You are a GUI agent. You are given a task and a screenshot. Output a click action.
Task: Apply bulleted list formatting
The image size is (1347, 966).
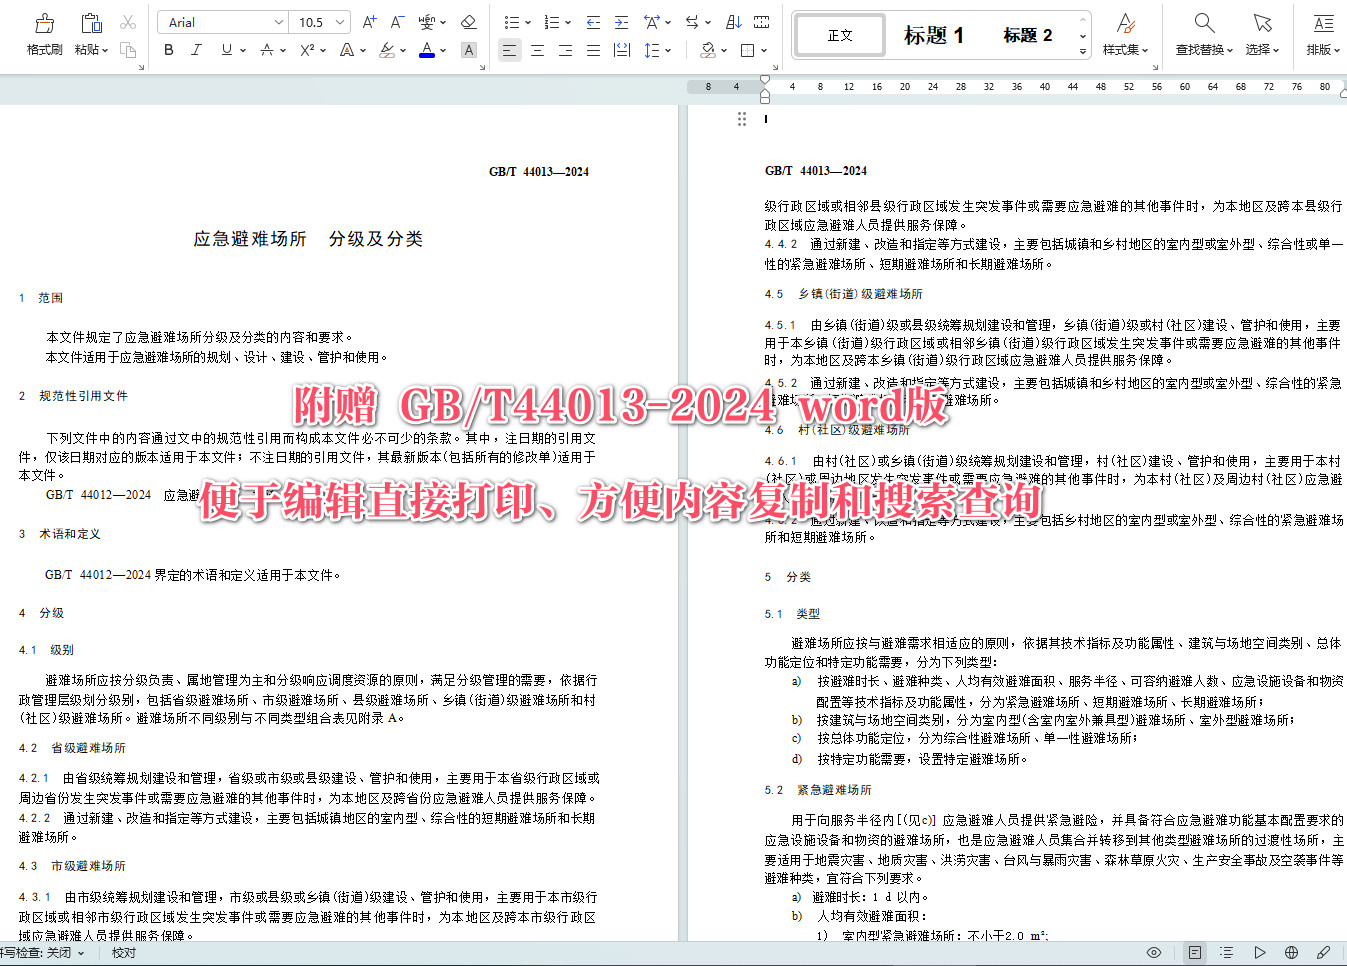[513, 21]
